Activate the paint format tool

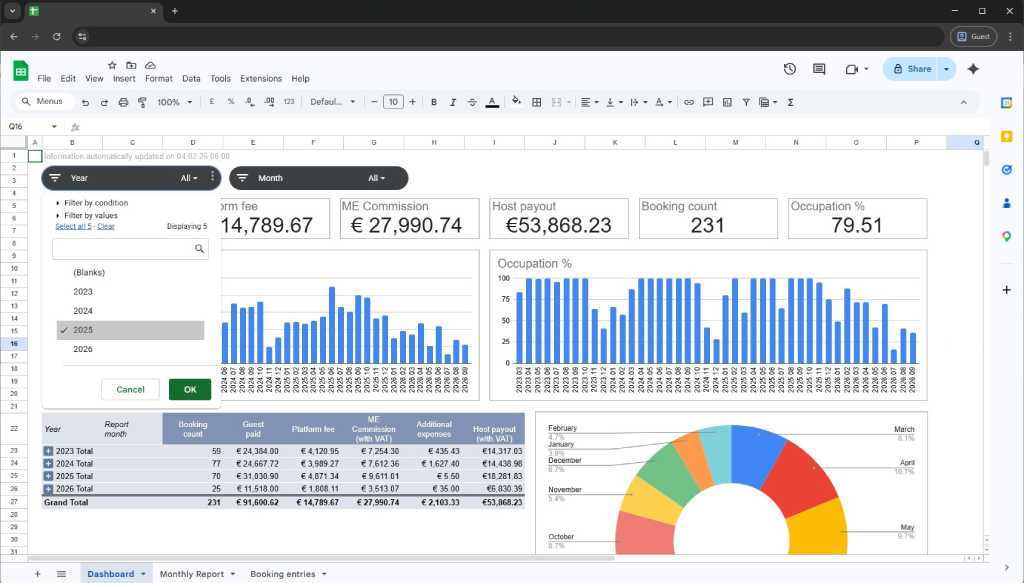[142, 102]
